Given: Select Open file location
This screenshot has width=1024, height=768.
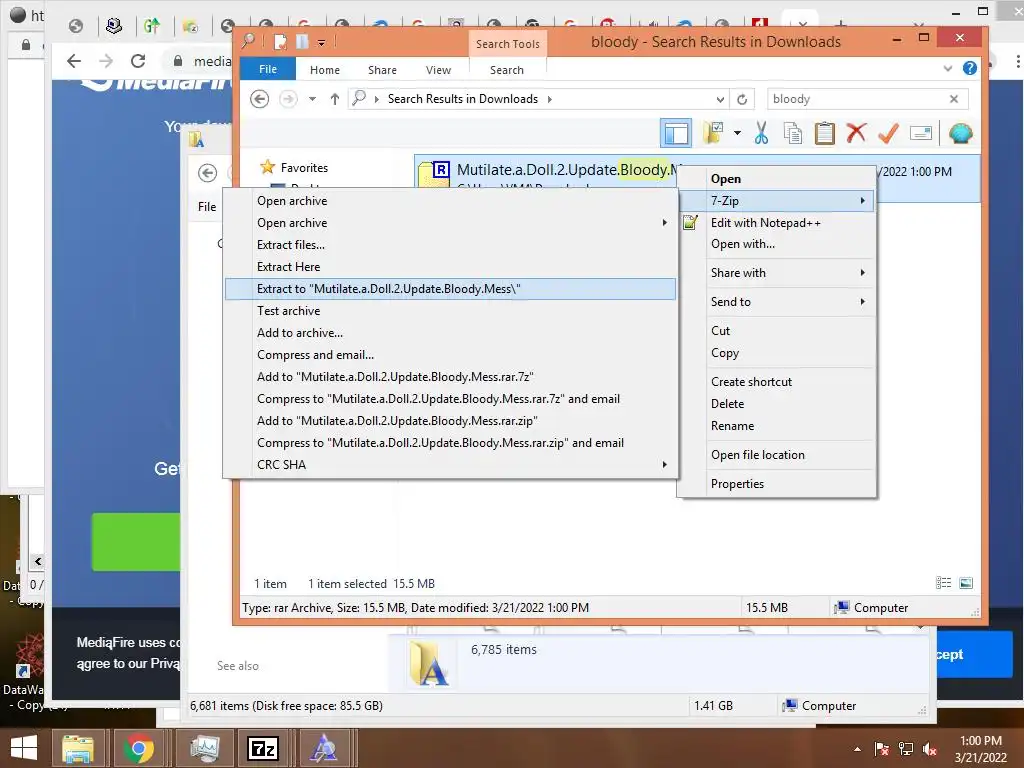Looking at the screenshot, I should (776, 455).
